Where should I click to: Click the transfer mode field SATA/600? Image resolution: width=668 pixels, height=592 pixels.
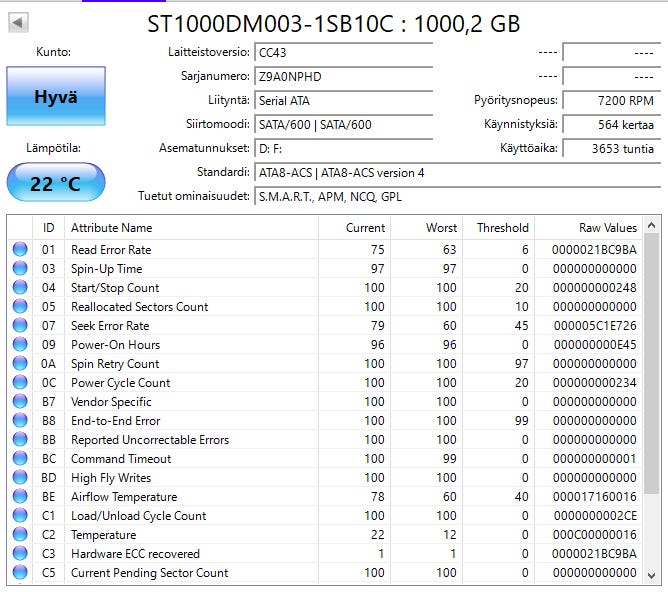tap(342, 124)
